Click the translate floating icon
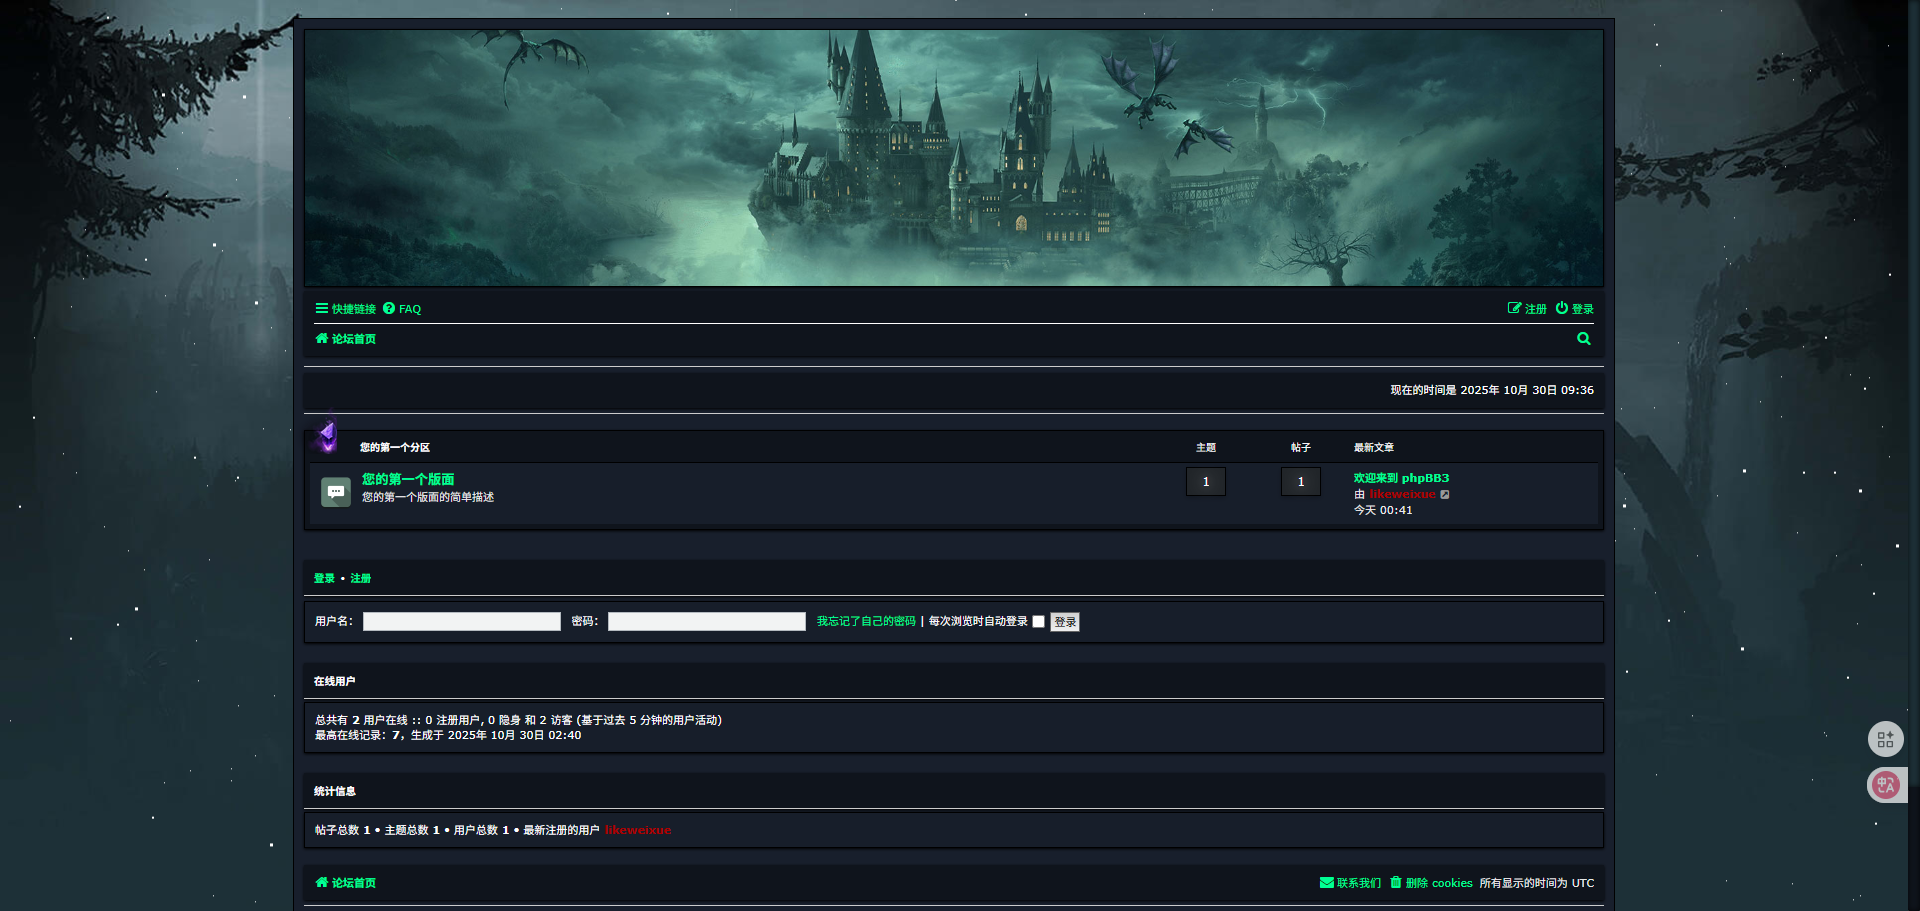The width and height of the screenshot is (1920, 911). [x=1886, y=785]
